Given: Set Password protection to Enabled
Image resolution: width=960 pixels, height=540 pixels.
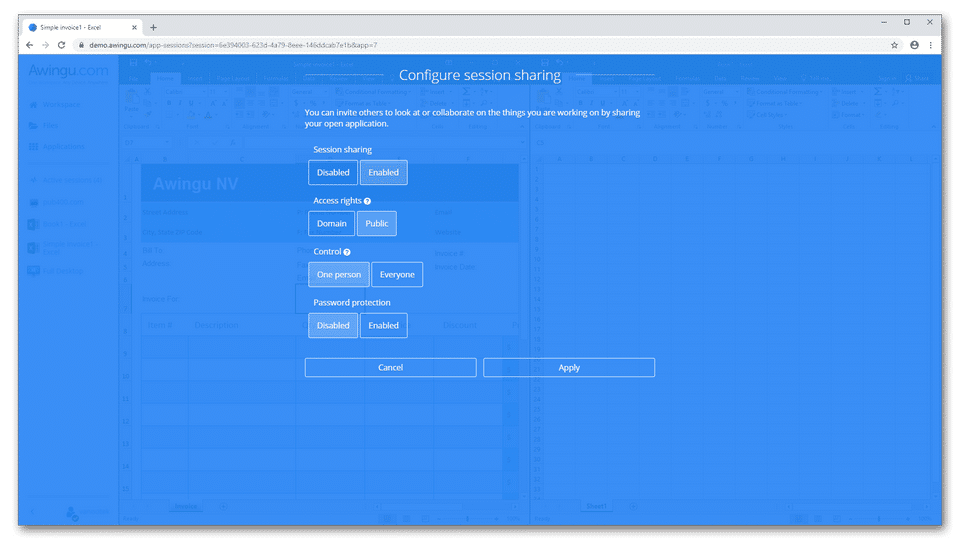Looking at the screenshot, I should (383, 325).
